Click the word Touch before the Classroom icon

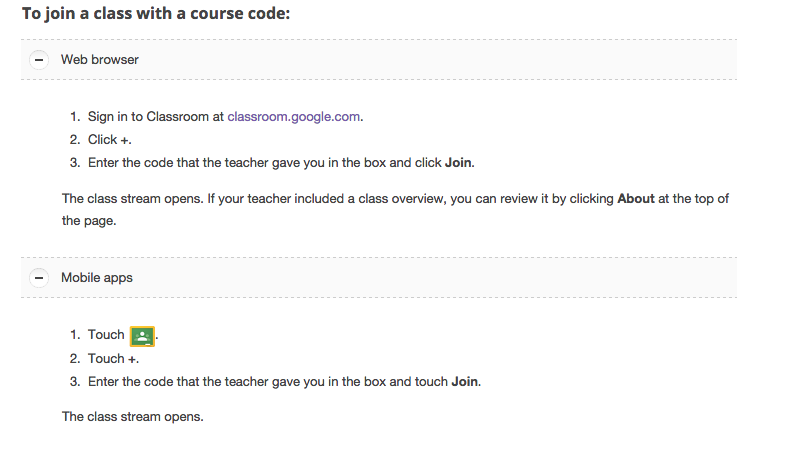[x=106, y=335]
